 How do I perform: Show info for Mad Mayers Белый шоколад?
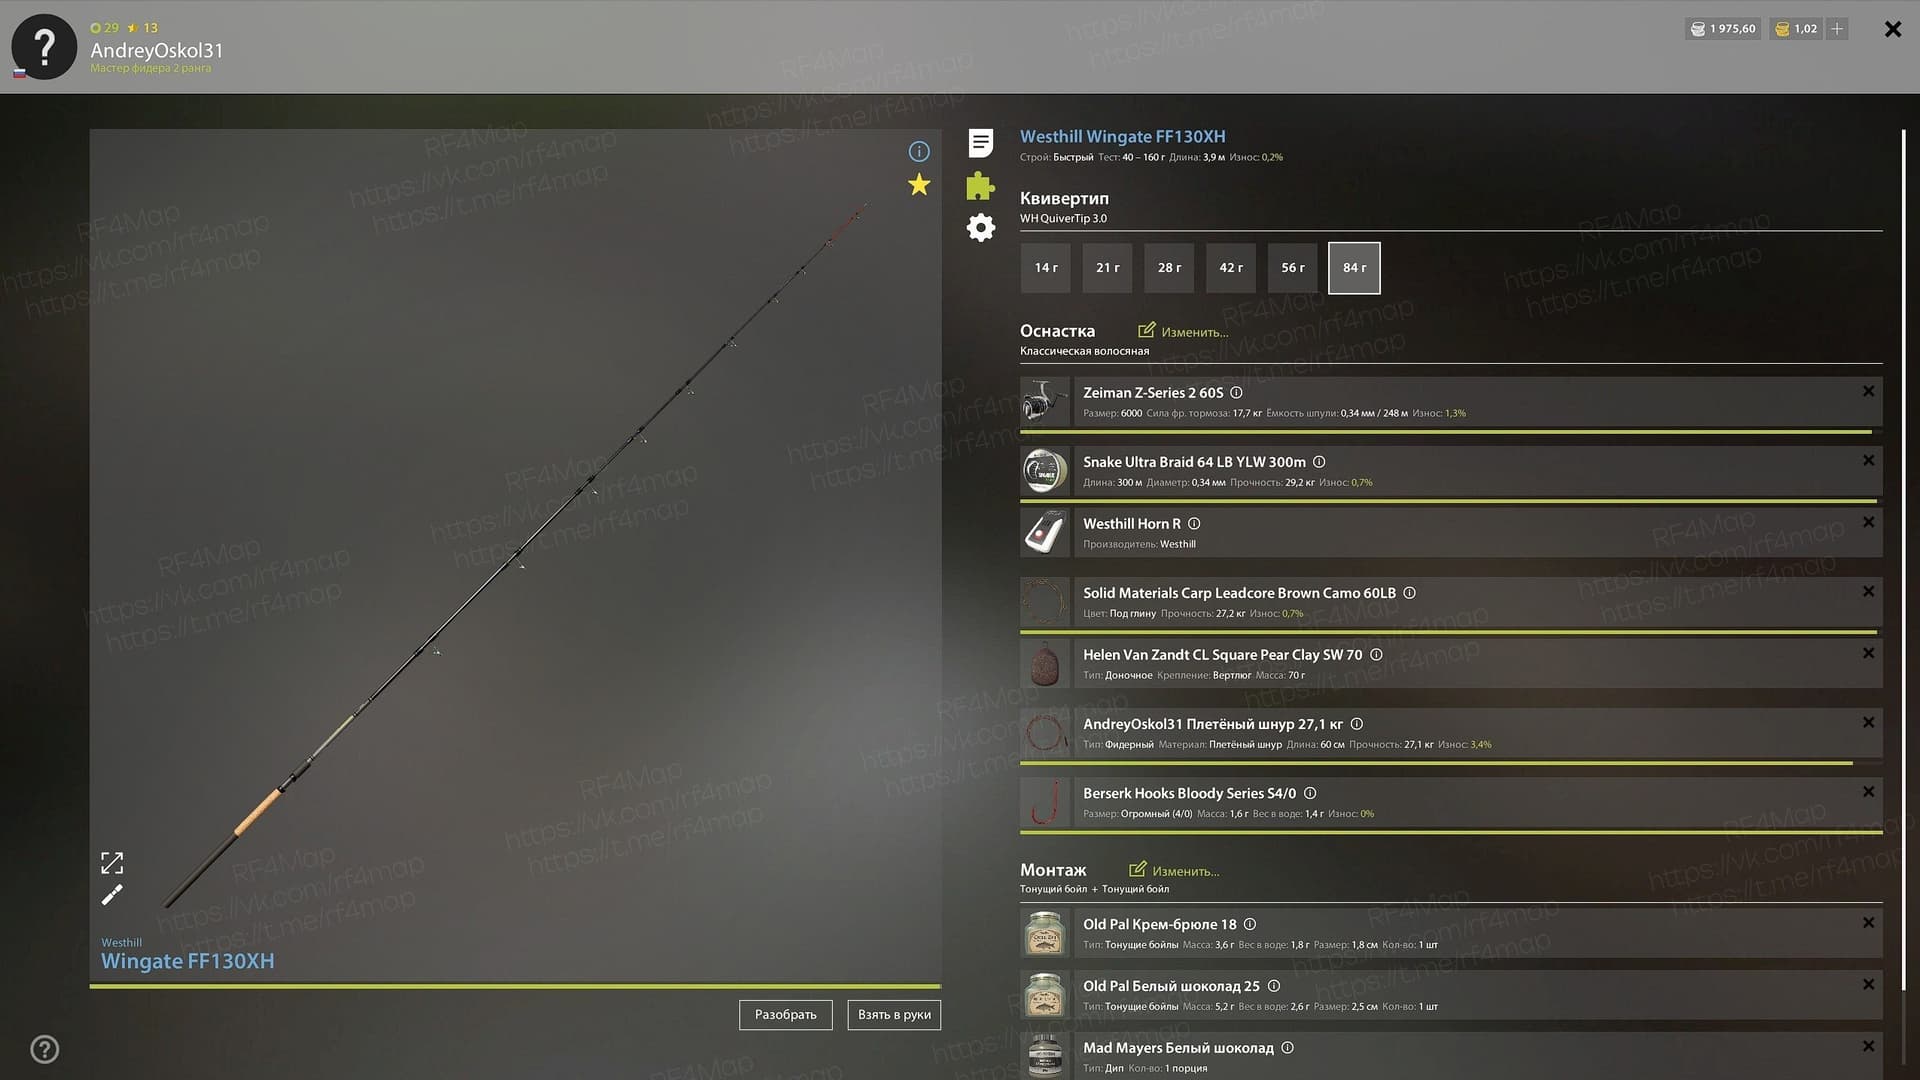1288,1048
